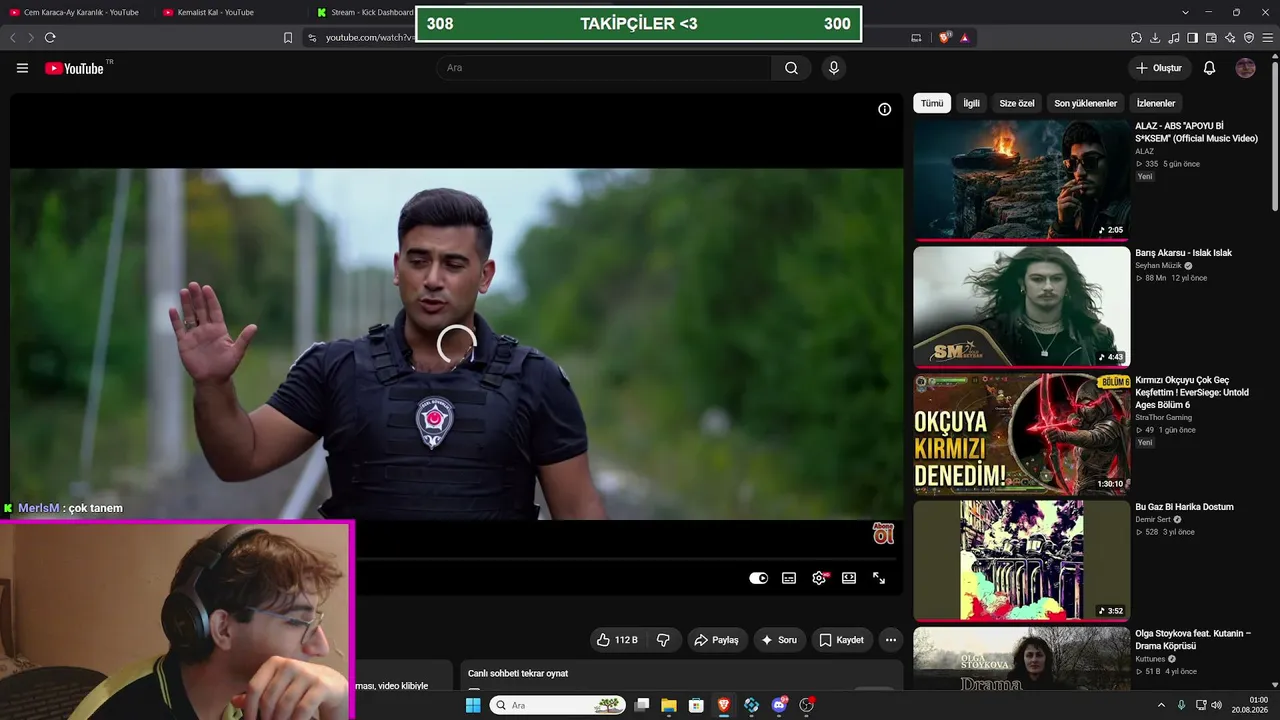The height and width of the screenshot is (720, 1280).
Task: Open the browser extensions puzzle icon
Action: (x=1136, y=38)
